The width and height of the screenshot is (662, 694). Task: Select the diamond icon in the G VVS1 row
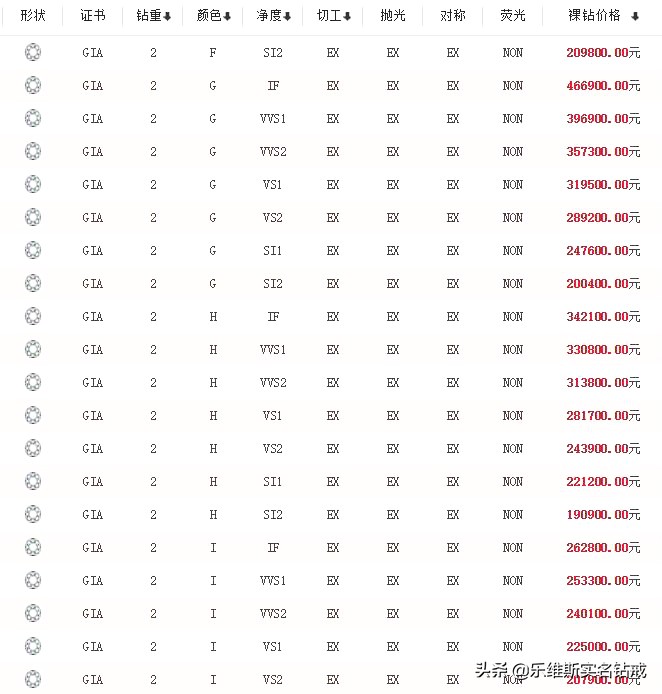pyautogui.click(x=33, y=119)
